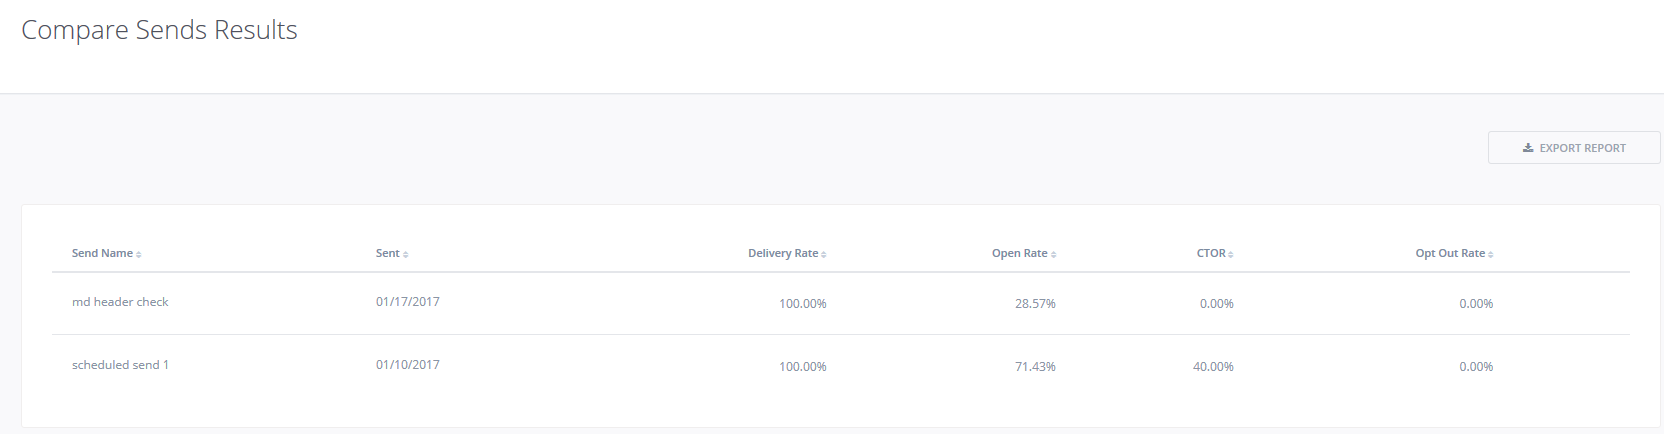Sort by the Delivery Rate column header

point(787,254)
